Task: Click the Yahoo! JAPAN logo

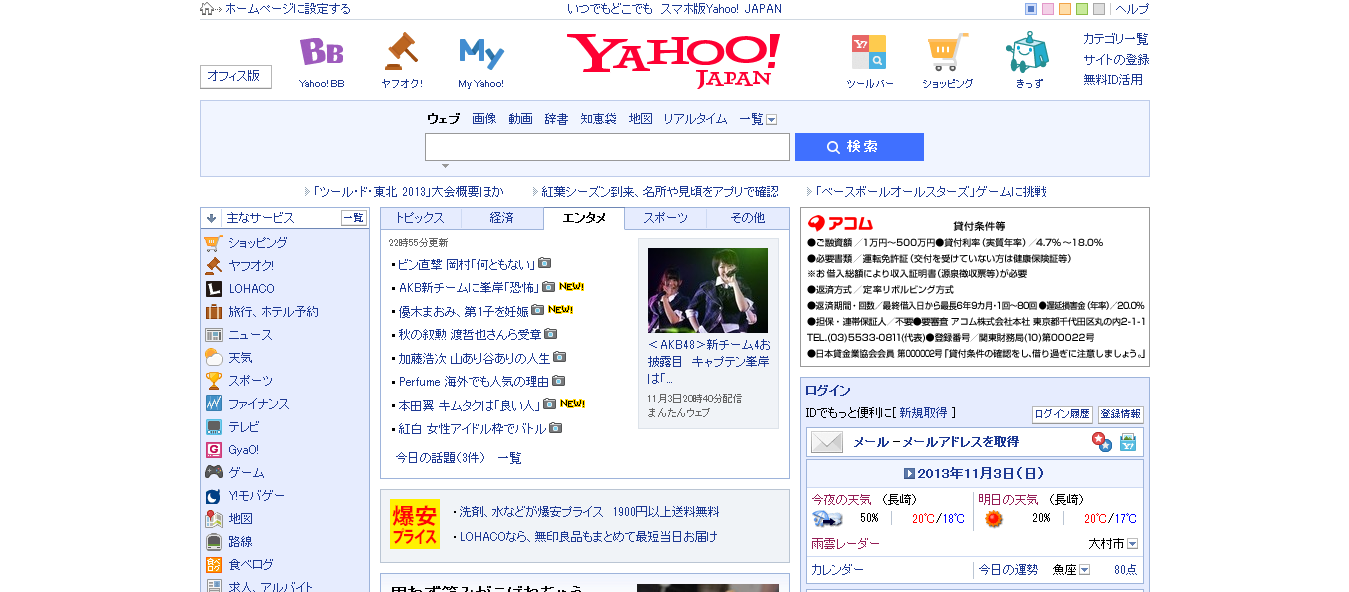Action: [673, 60]
